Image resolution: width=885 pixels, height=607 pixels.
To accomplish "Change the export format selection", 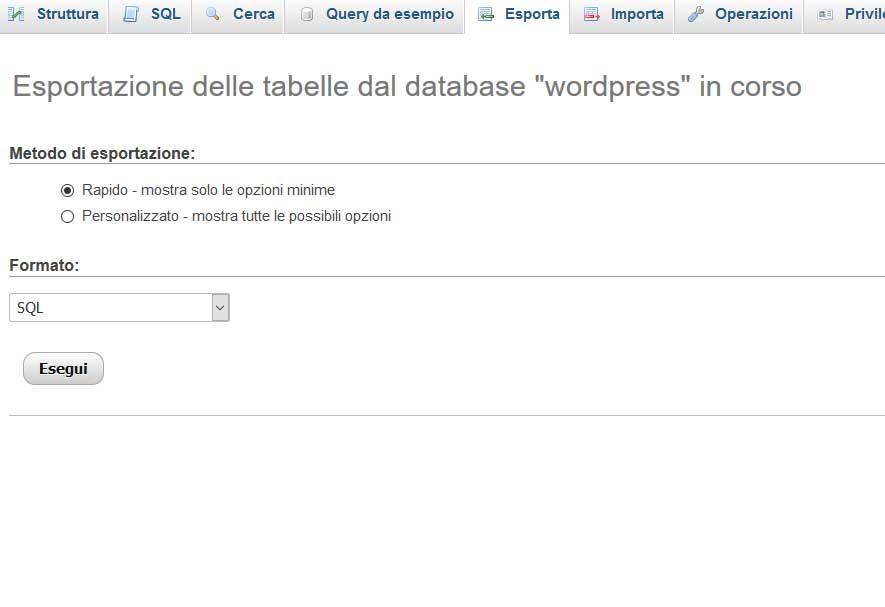I will pyautogui.click(x=119, y=307).
